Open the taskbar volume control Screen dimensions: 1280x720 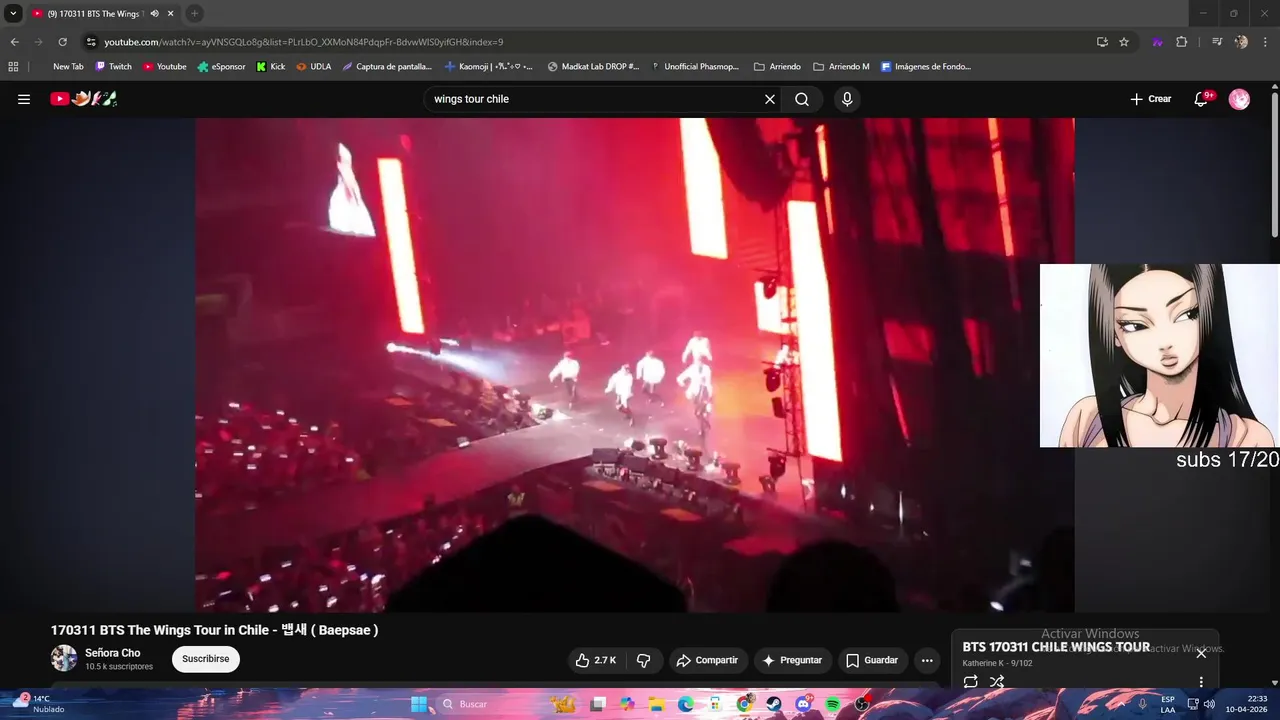tap(1209, 704)
